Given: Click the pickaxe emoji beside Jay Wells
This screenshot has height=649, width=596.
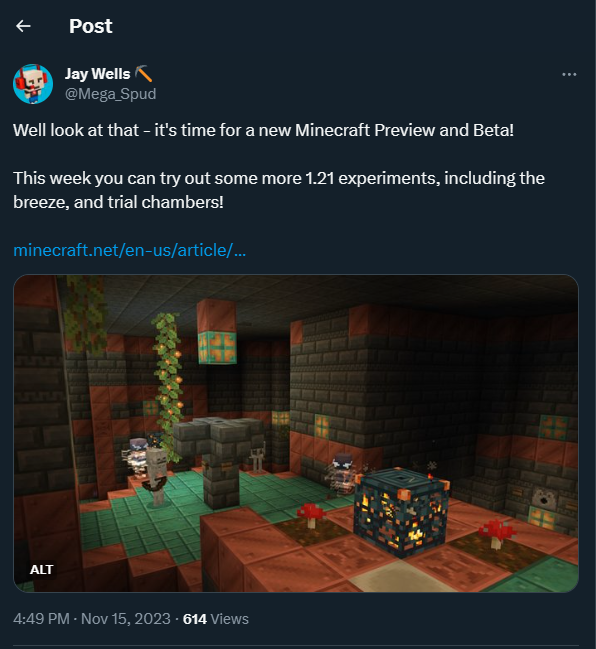Looking at the screenshot, I should coord(143,74).
